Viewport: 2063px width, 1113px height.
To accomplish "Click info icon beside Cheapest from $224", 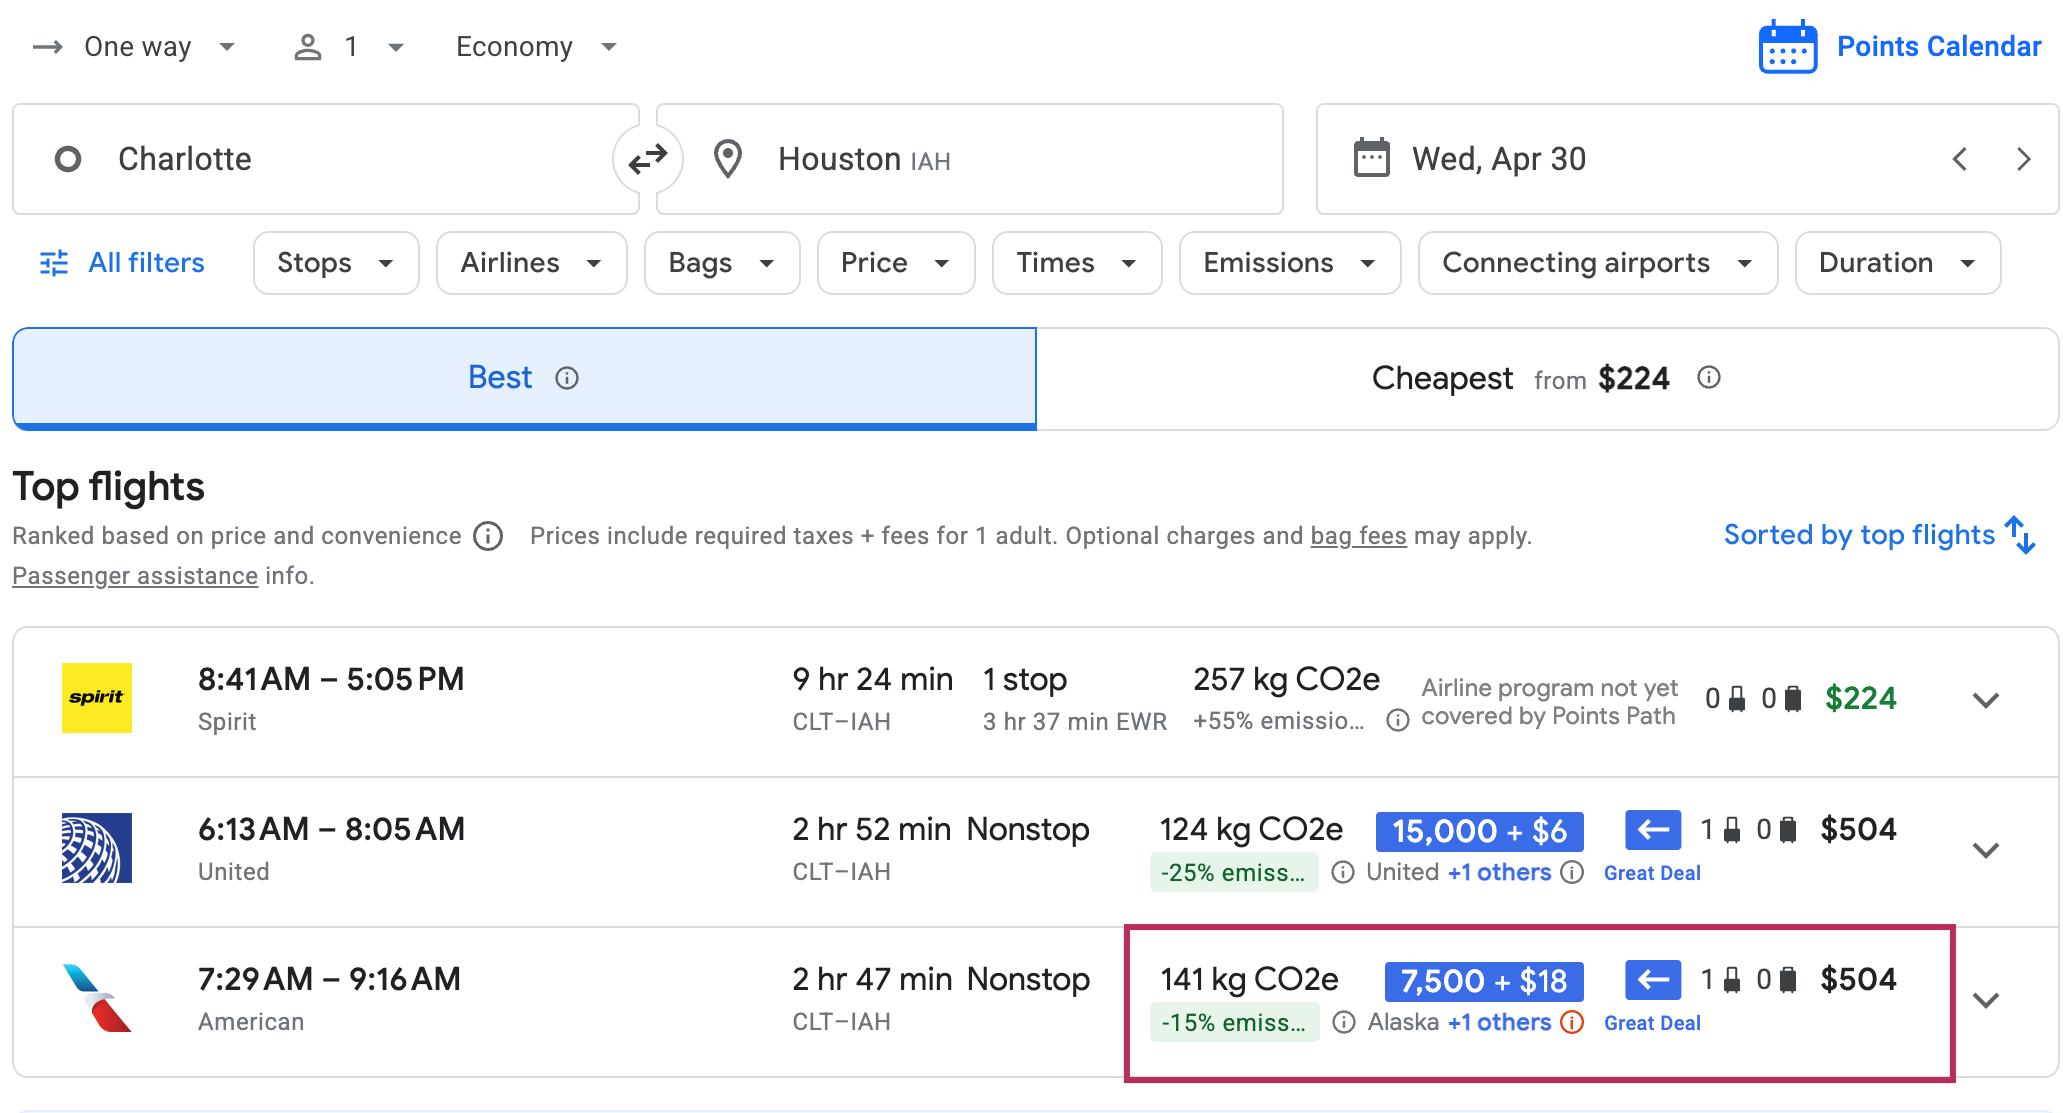I will pos(1708,378).
